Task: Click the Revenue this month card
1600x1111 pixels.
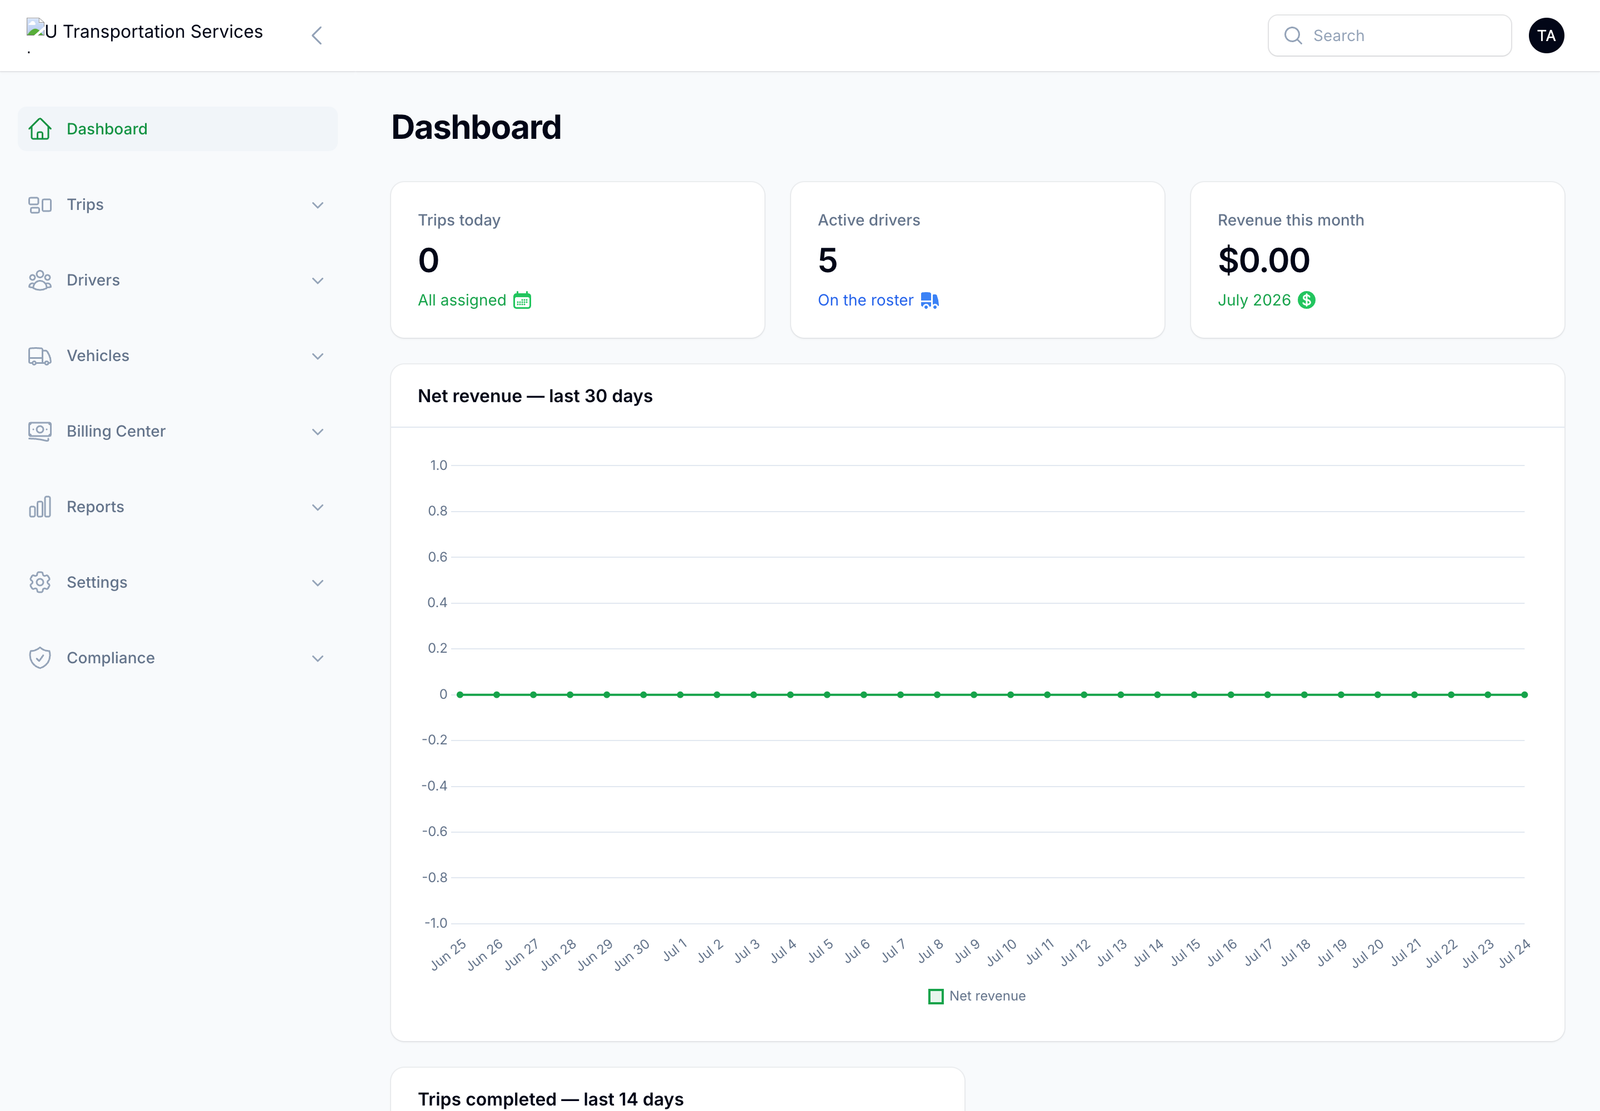Action: (1378, 260)
